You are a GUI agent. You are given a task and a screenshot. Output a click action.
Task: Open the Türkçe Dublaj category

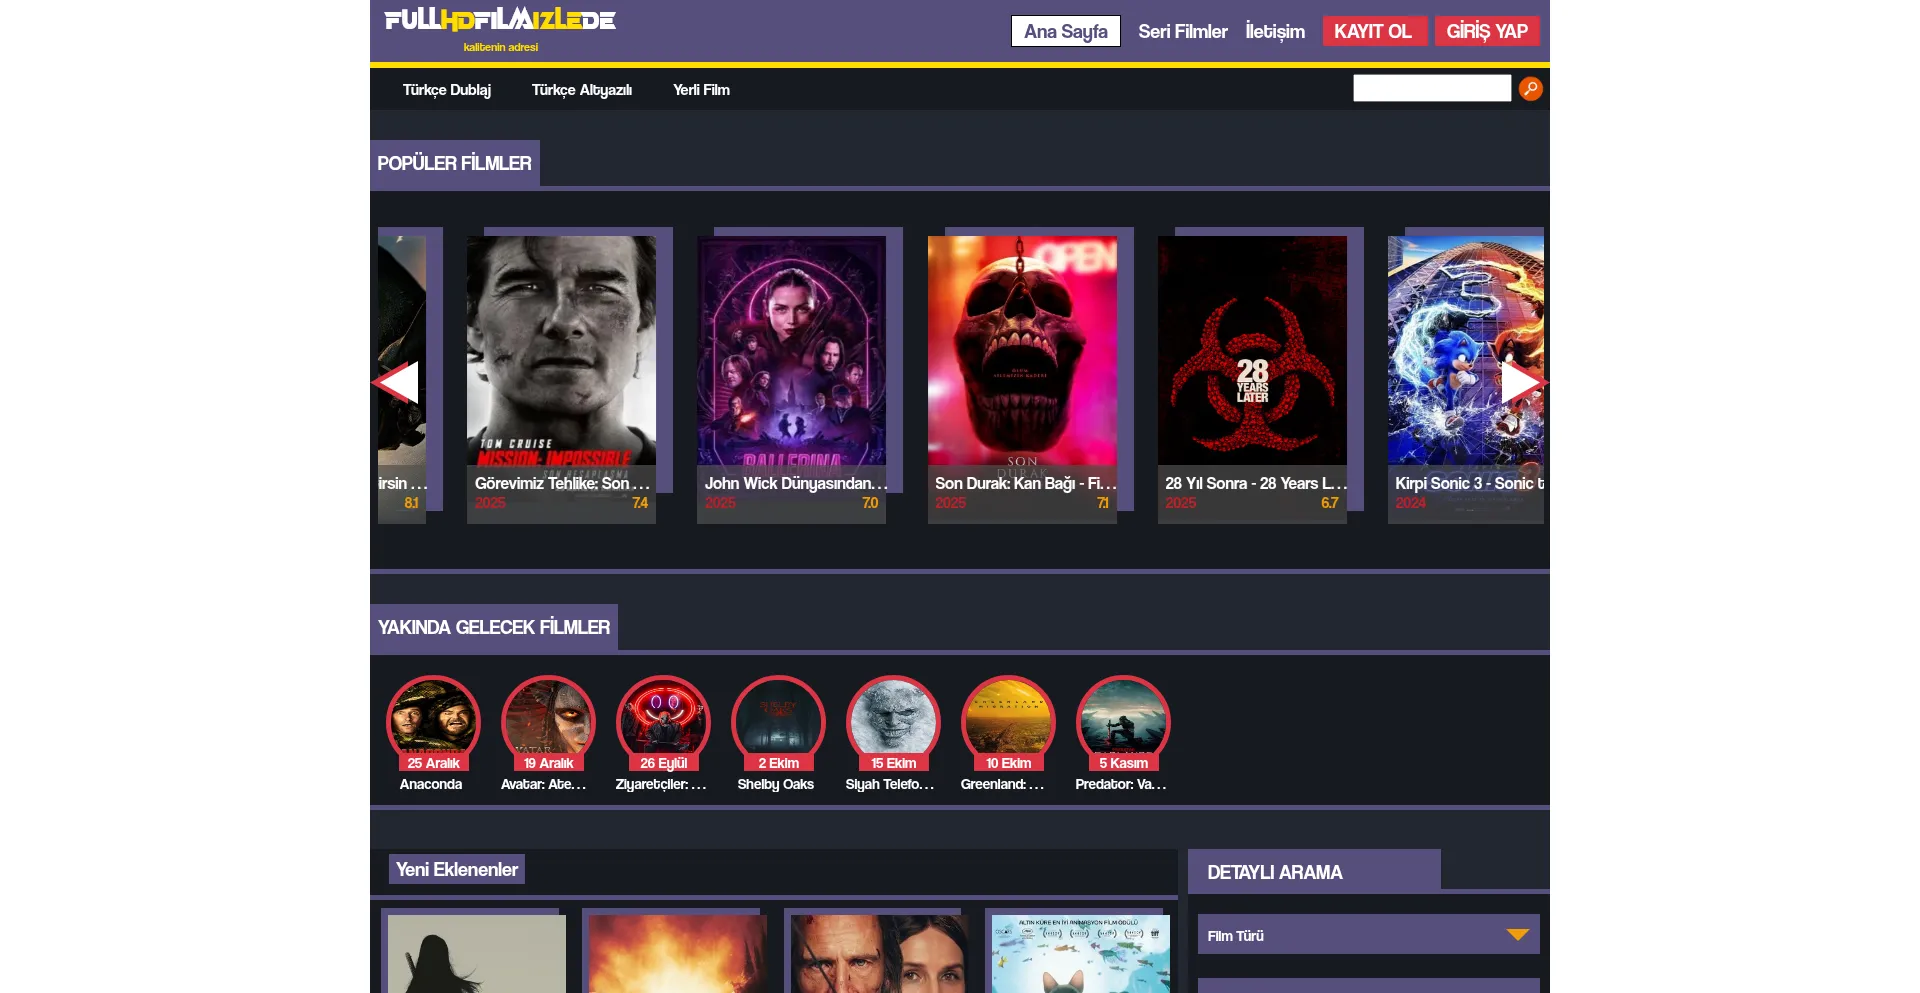click(446, 90)
